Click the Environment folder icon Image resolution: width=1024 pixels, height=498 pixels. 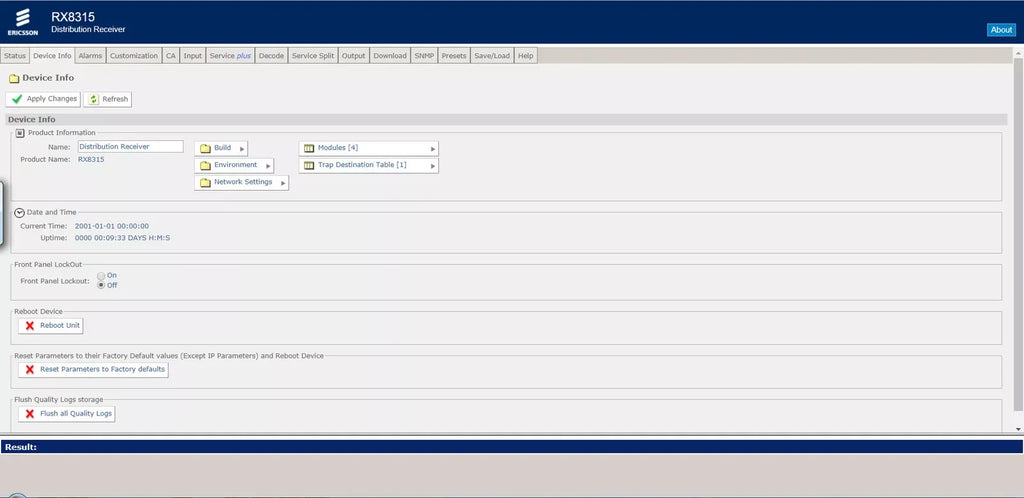pos(205,165)
